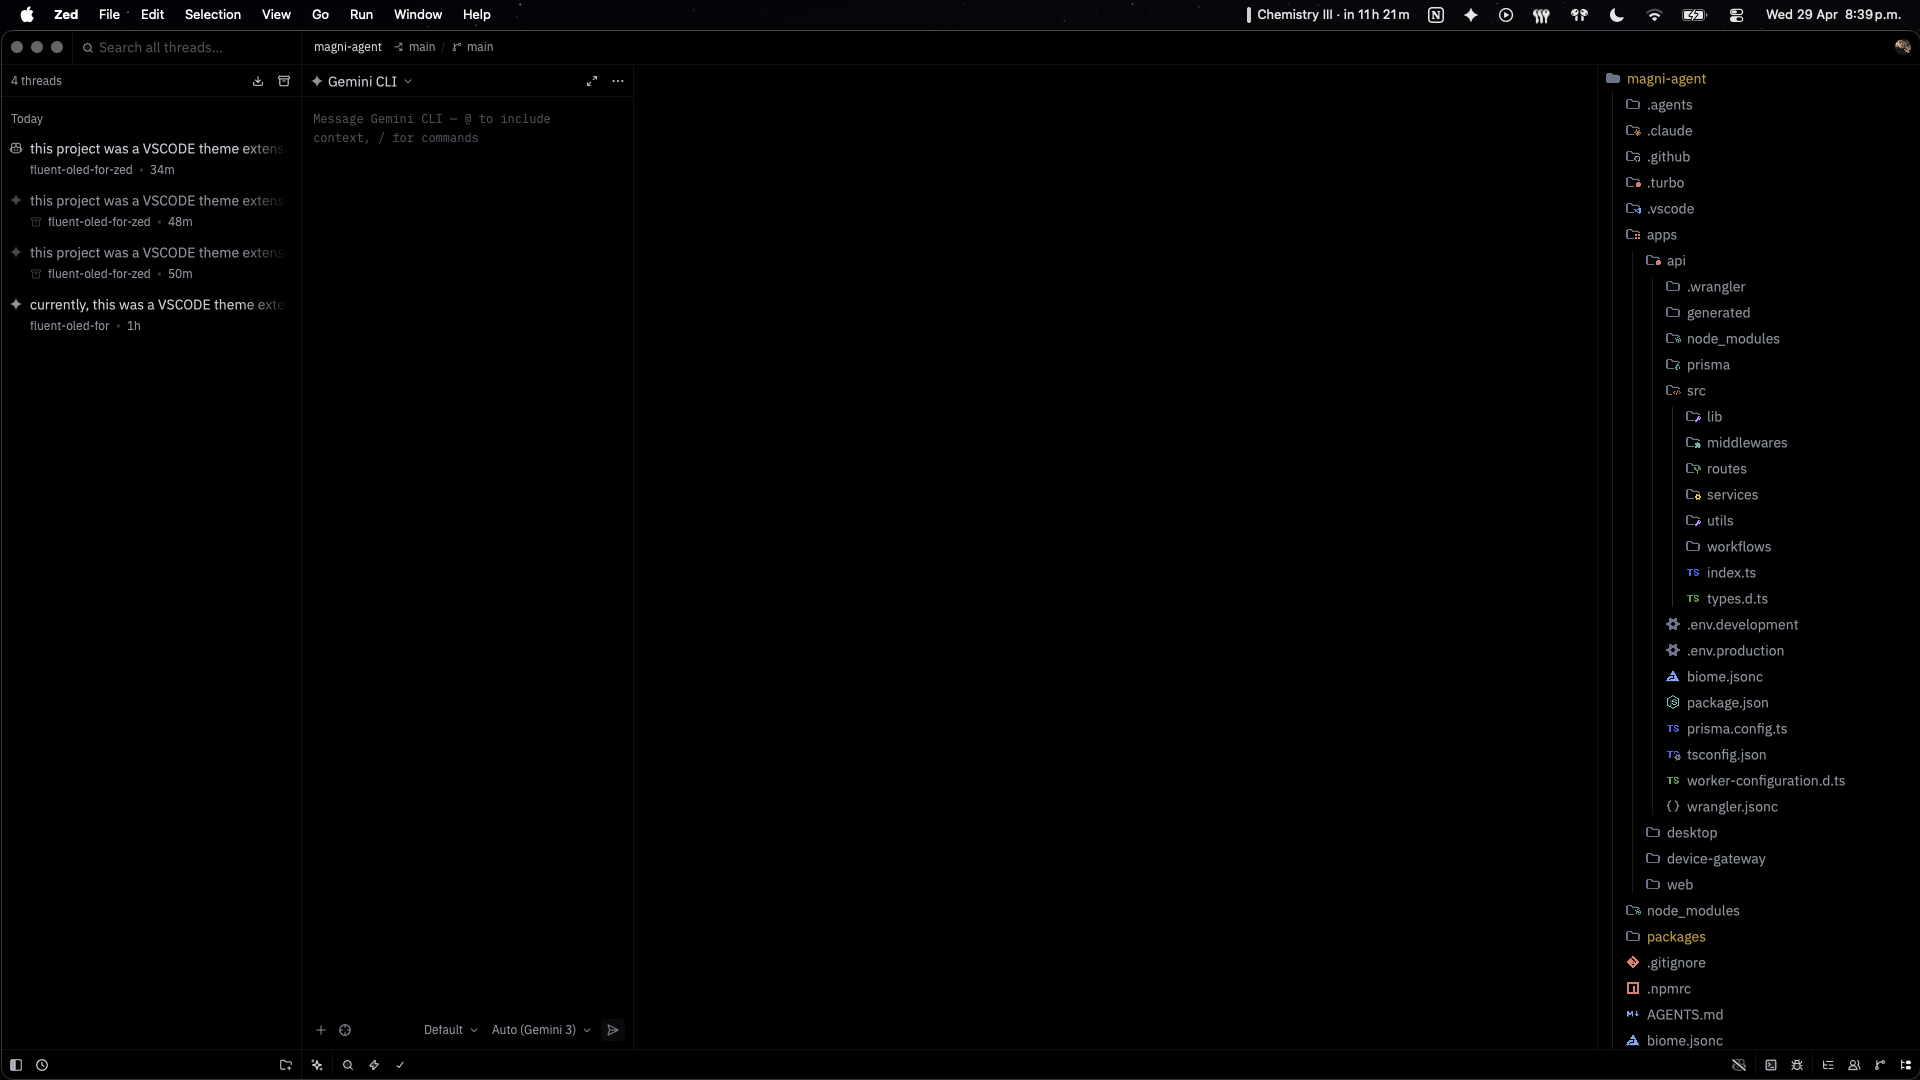Open the thread dated 34m ago

(x=150, y=159)
